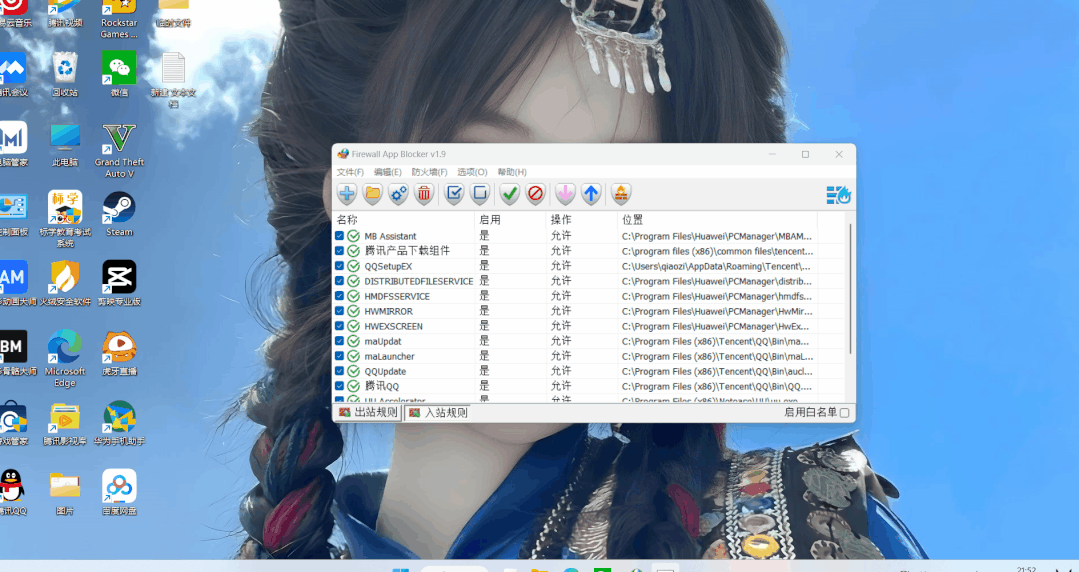
Task: Uncheck the MB Assistant rule checkbox
Action: tap(339, 236)
